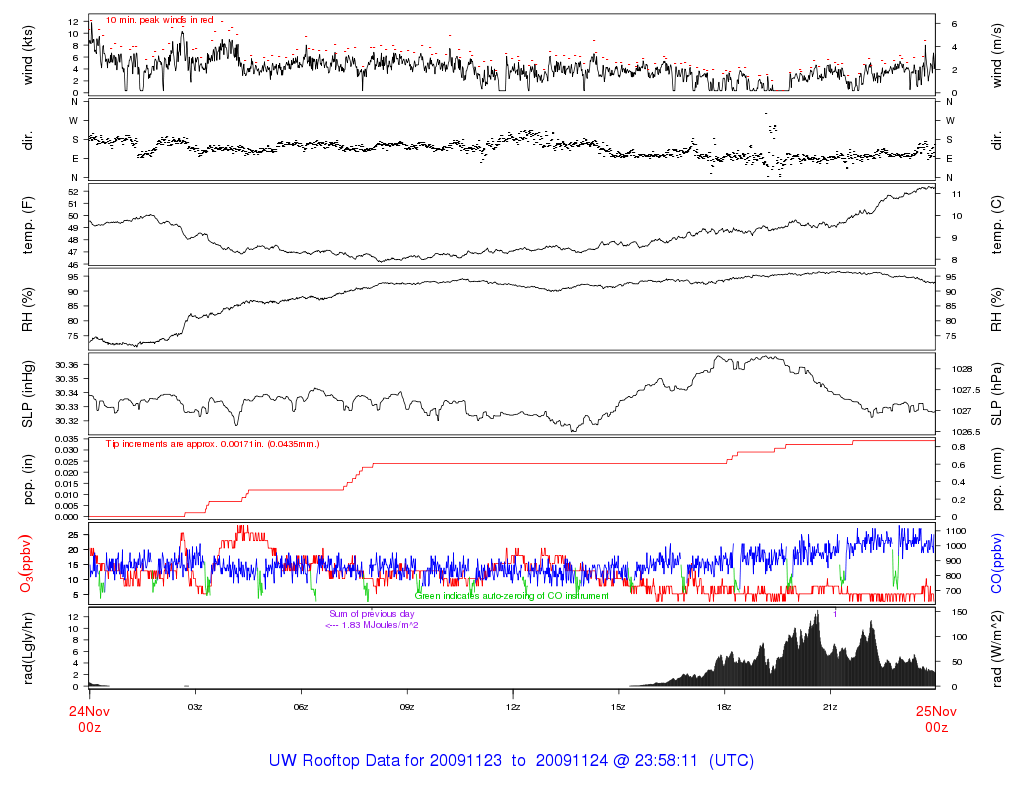Image resolution: width=1024 pixels, height=800 pixels.
Task: Click the '1.83 MJoules/m^2' value
Action: (380, 625)
